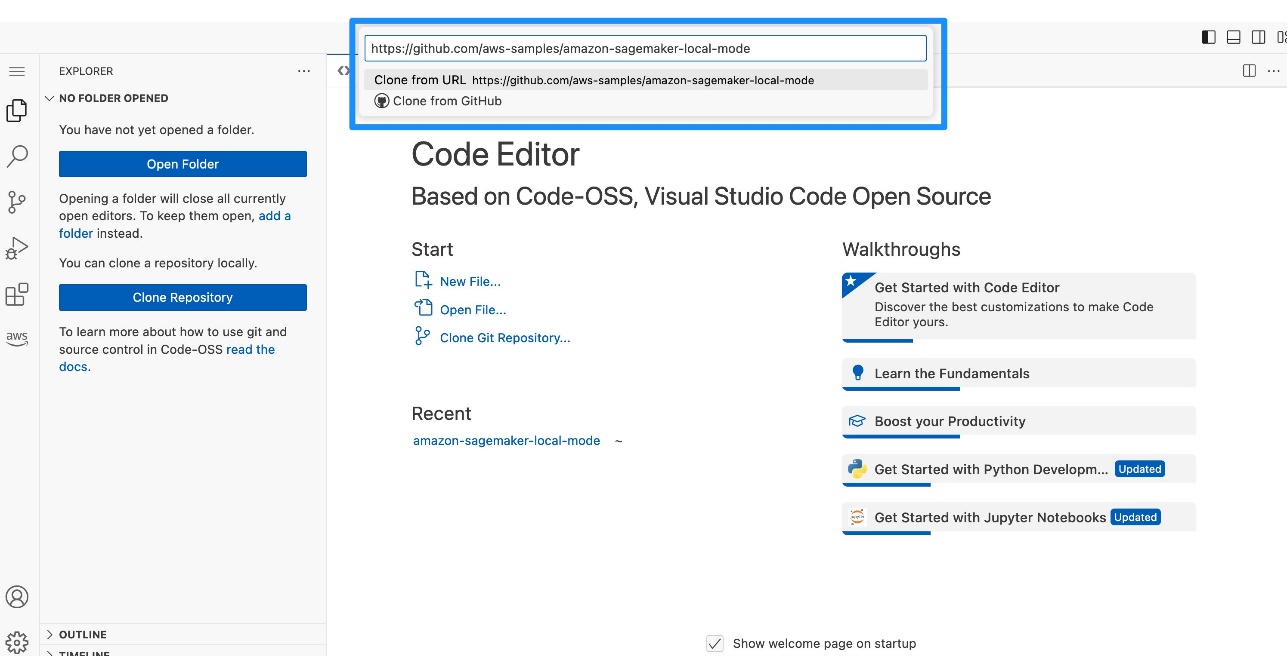Open recent amazon-sagemaker-local-mode folder
This screenshot has height=656, width=1287.
(x=507, y=440)
